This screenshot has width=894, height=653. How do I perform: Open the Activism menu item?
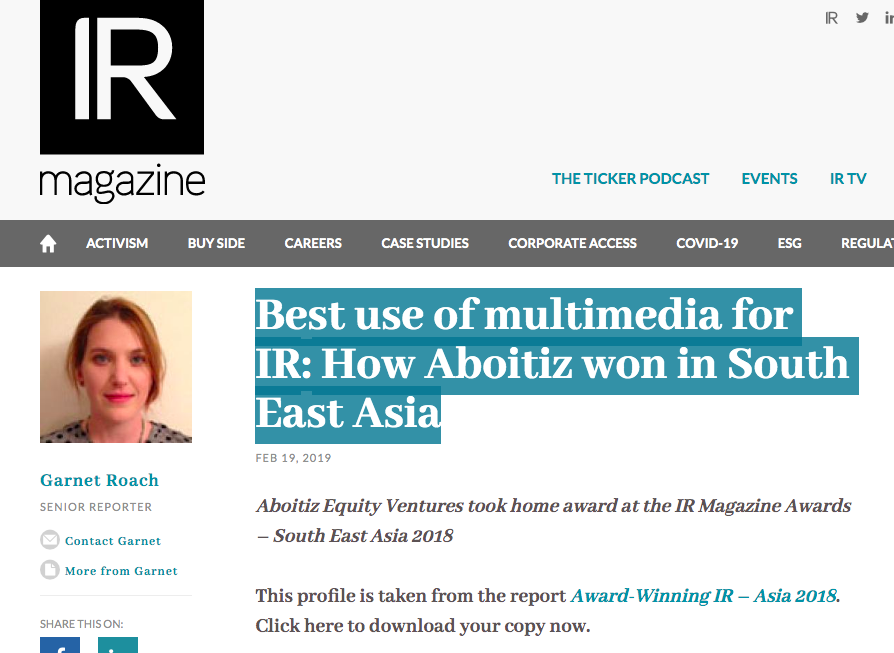pos(117,243)
